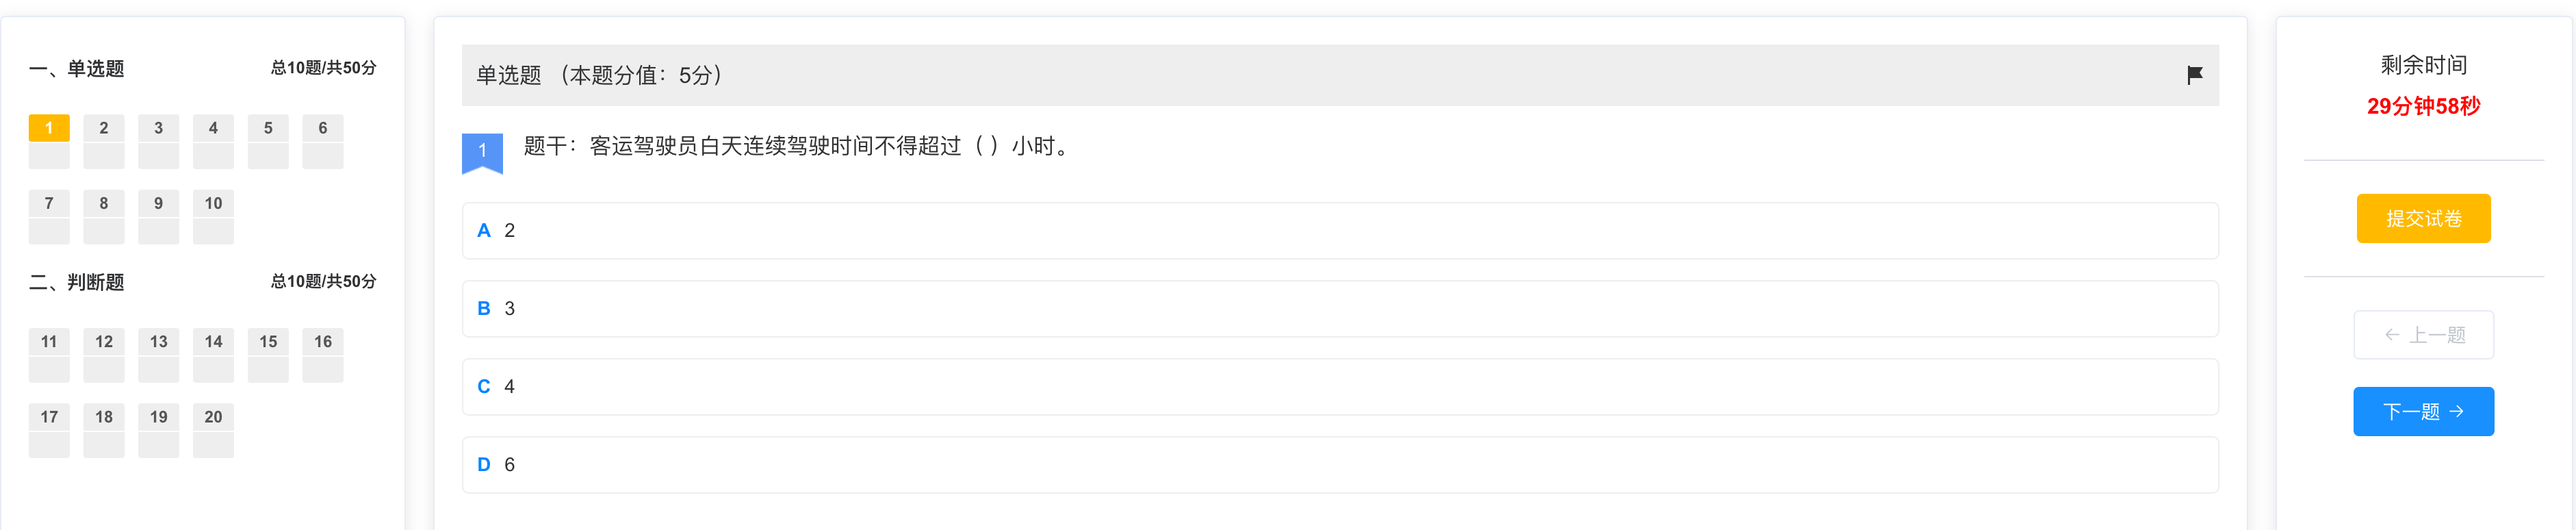Select answer option D with value 6
The width and height of the screenshot is (2576, 530).
(1340, 465)
